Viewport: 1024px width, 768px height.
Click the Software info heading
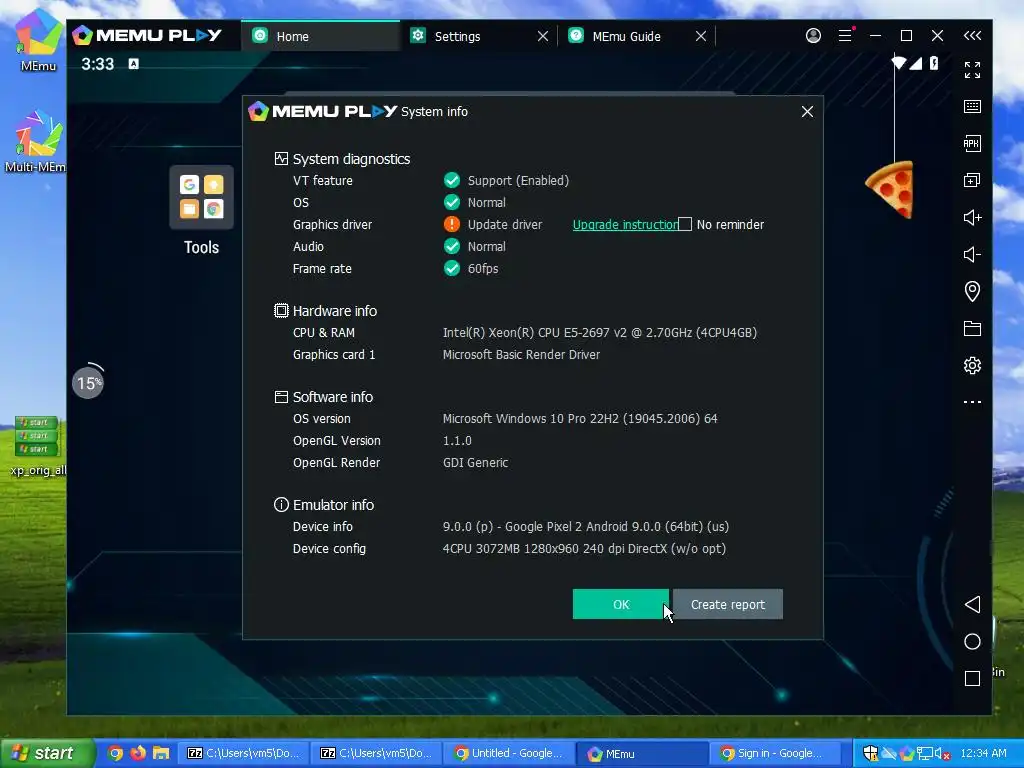click(332, 397)
